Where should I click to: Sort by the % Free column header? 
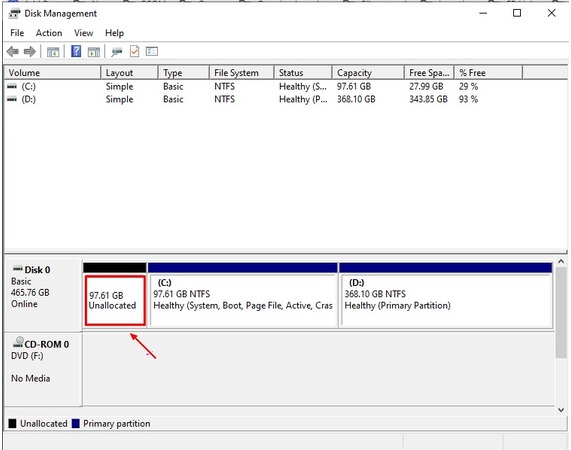pos(488,73)
